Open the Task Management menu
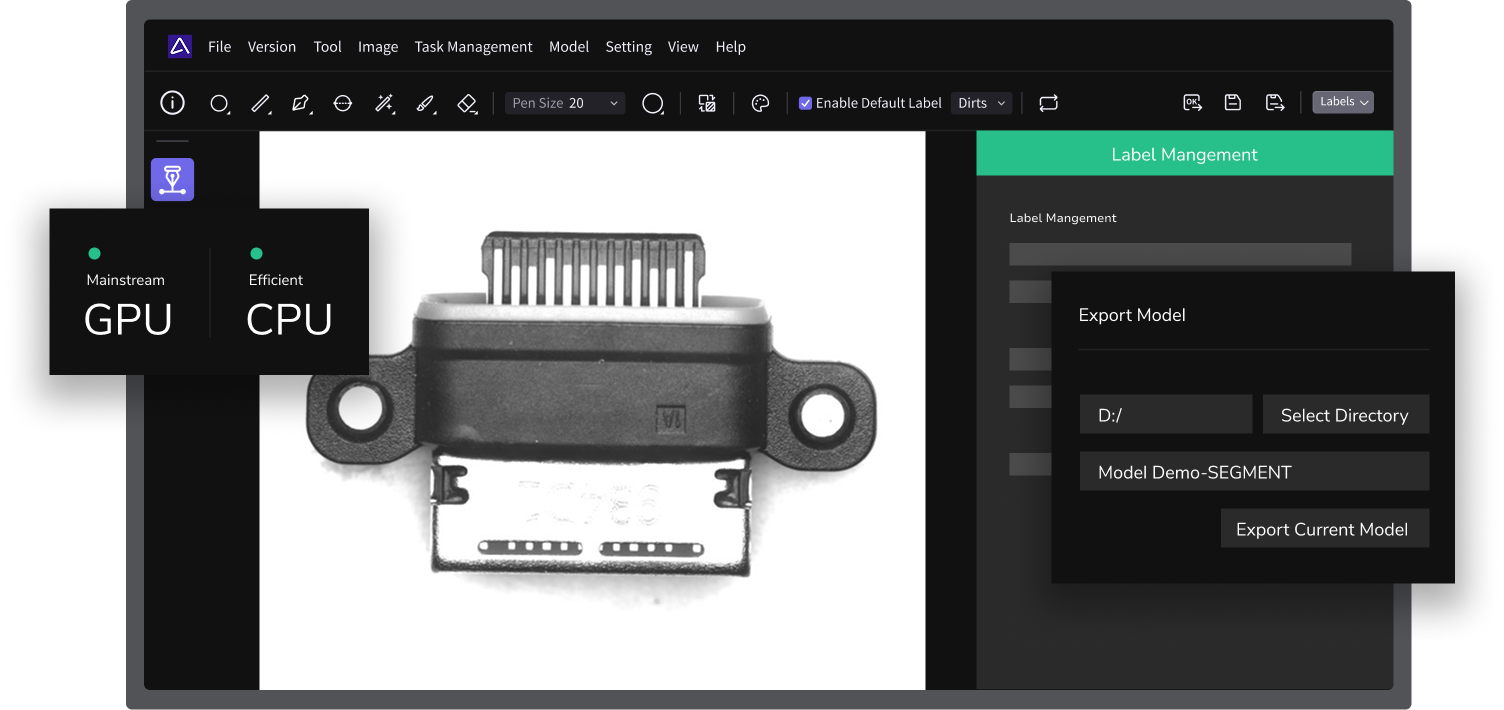 (x=473, y=47)
